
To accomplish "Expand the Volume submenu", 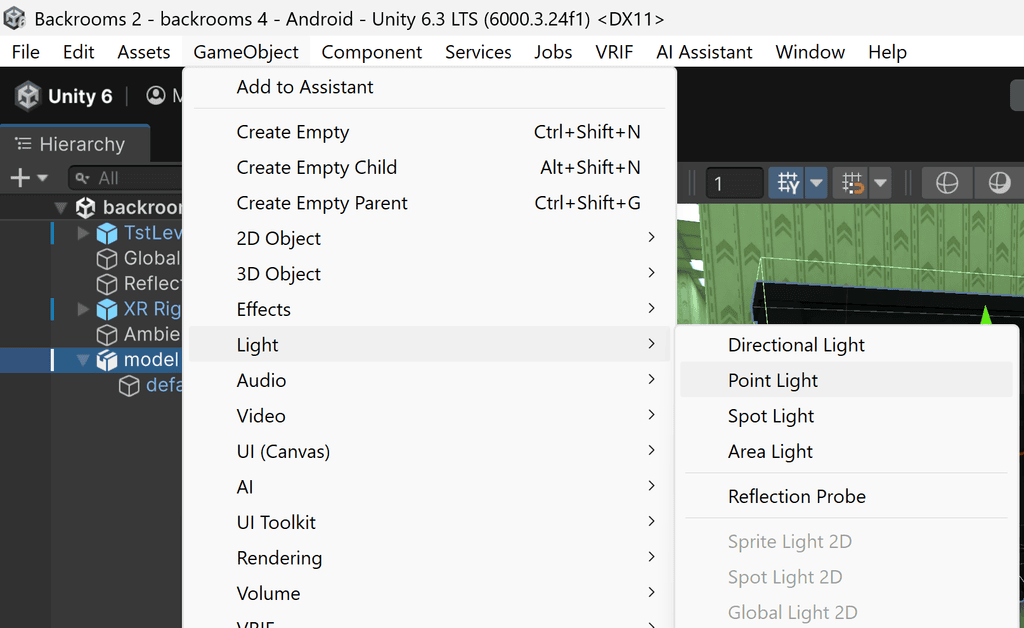I will click(x=429, y=593).
